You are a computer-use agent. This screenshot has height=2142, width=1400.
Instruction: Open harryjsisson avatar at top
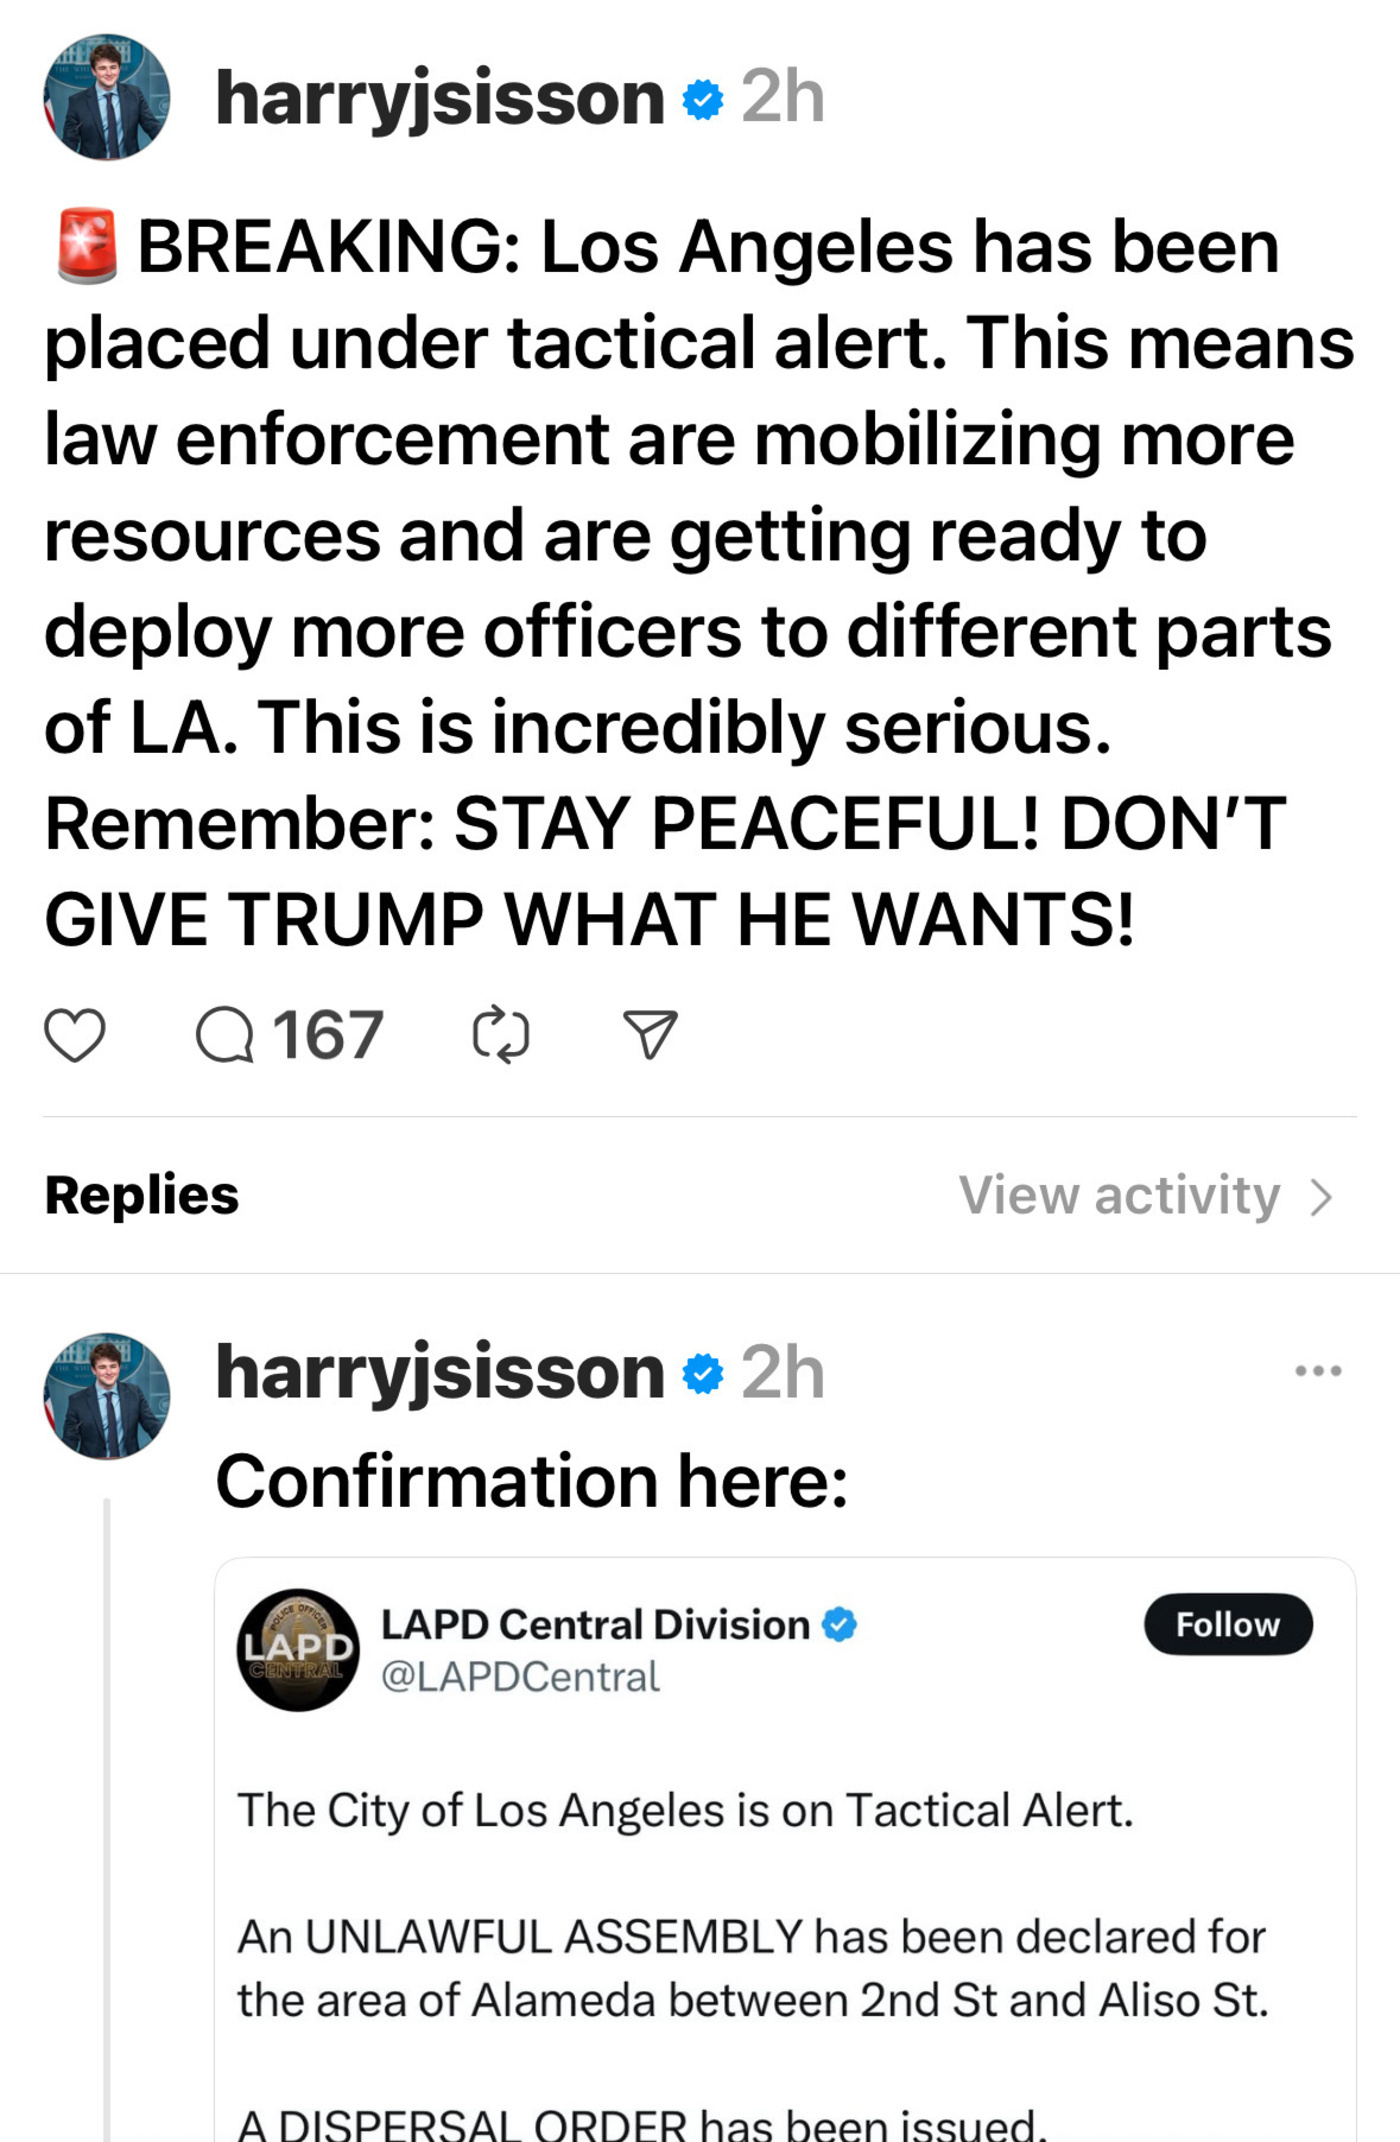107,97
